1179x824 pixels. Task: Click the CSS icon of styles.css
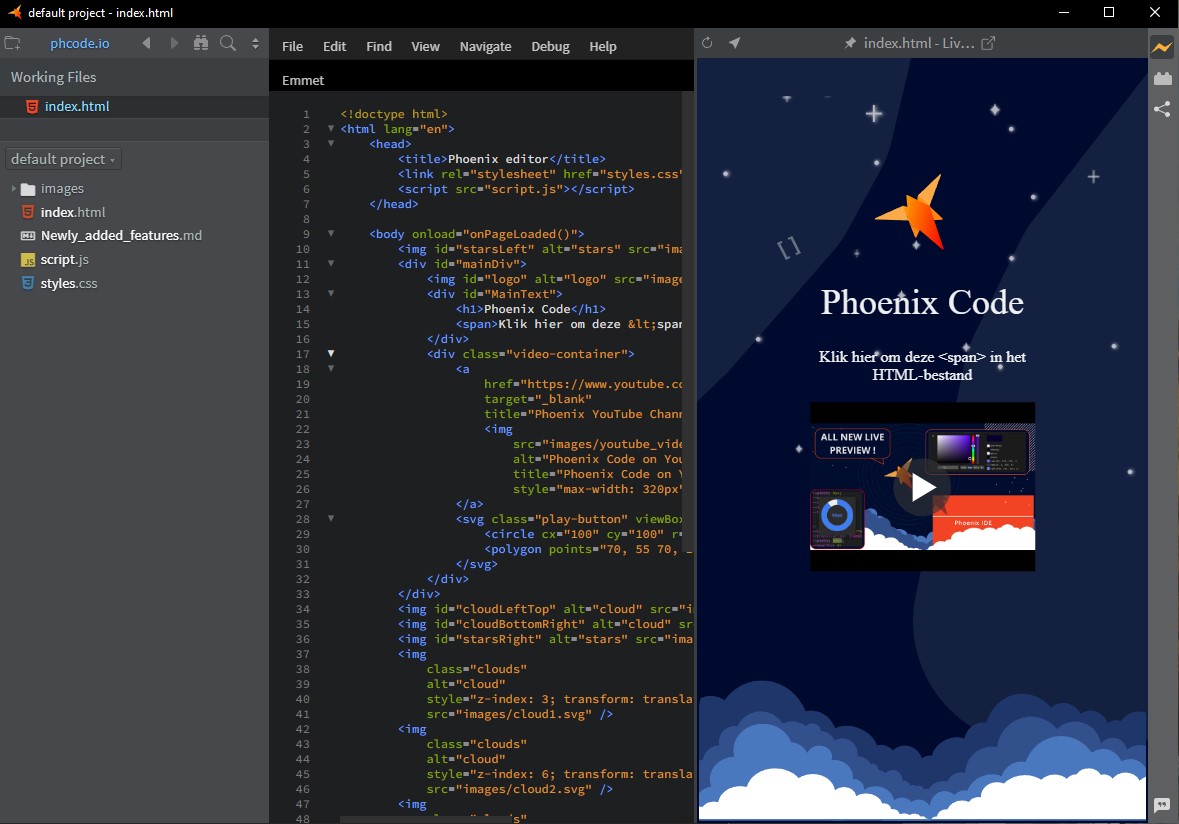(x=28, y=283)
